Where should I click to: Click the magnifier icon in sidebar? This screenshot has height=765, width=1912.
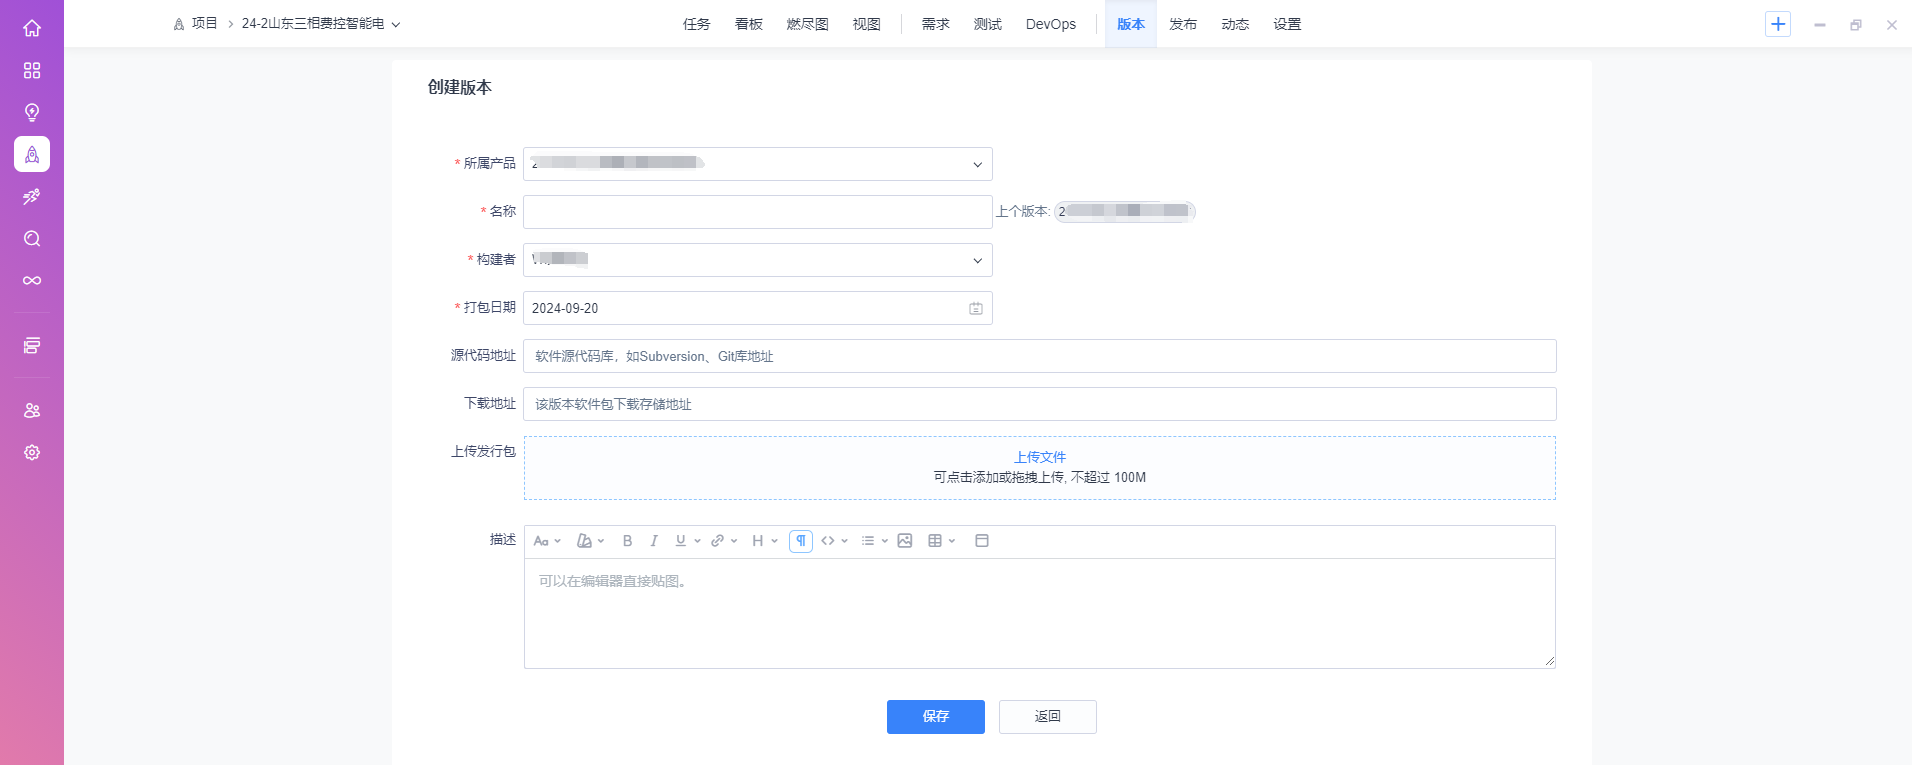(32, 239)
